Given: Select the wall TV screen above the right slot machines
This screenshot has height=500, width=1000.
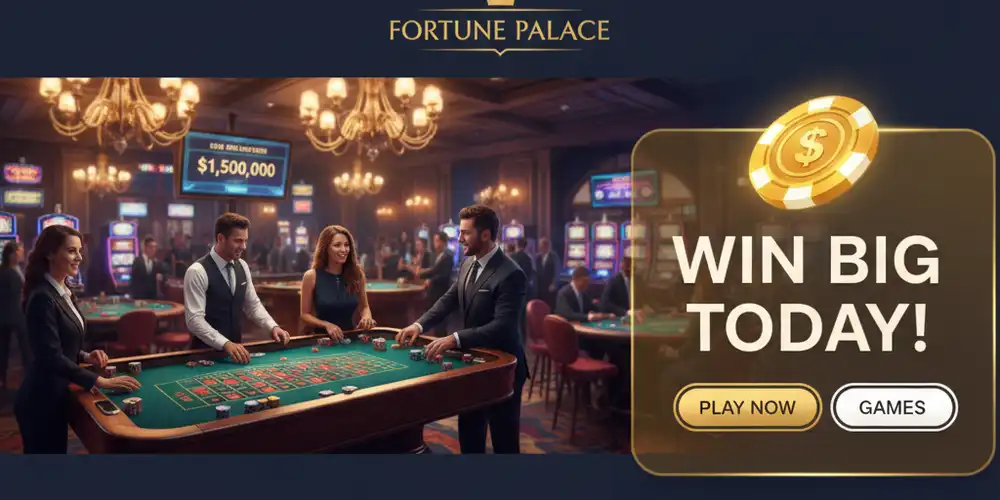Looking at the screenshot, I should [624, 189].
